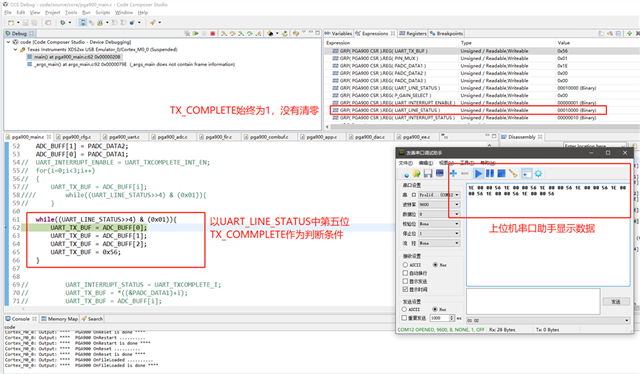Open the Disassembly view tab
The width and height of the screenshot is (640, 374).
pos(522,137)
